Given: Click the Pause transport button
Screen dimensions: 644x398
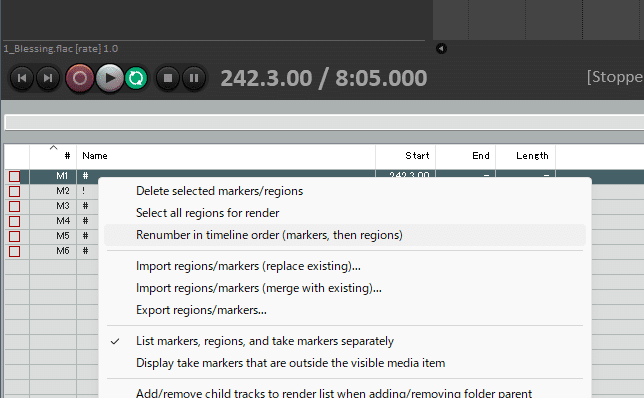Looking at the screenshot, I should click(x=194, y=78).
